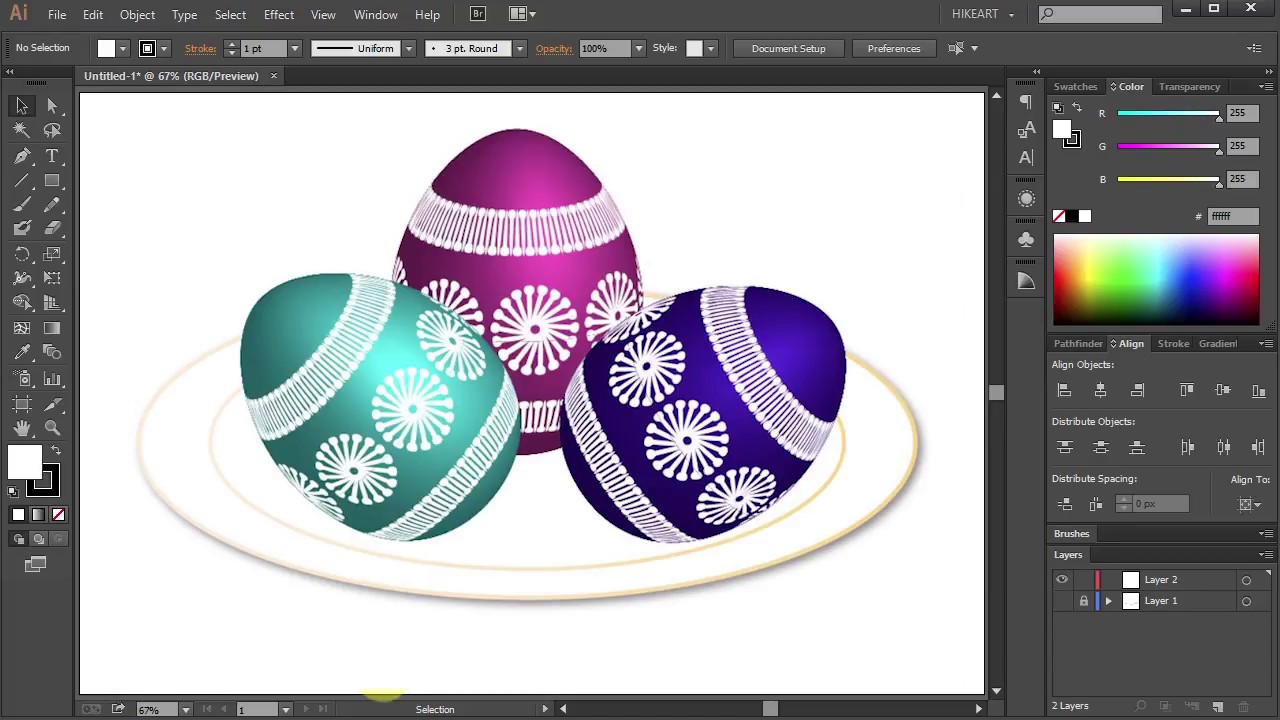Open the HIKEART workspace switcher
This screenshot has height=720, width=1280.
[x=982, y=14]
